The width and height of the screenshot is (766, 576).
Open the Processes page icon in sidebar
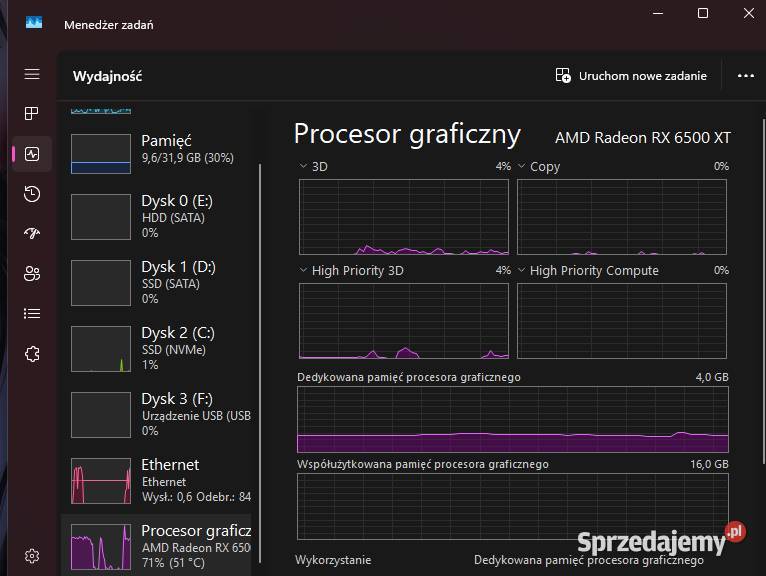pyautogui.click(x=32, y=113)
